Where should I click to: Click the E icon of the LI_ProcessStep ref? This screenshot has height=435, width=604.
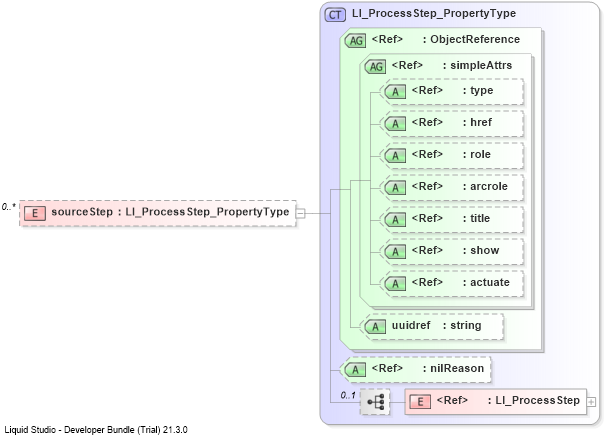click(x=420, y=402)
